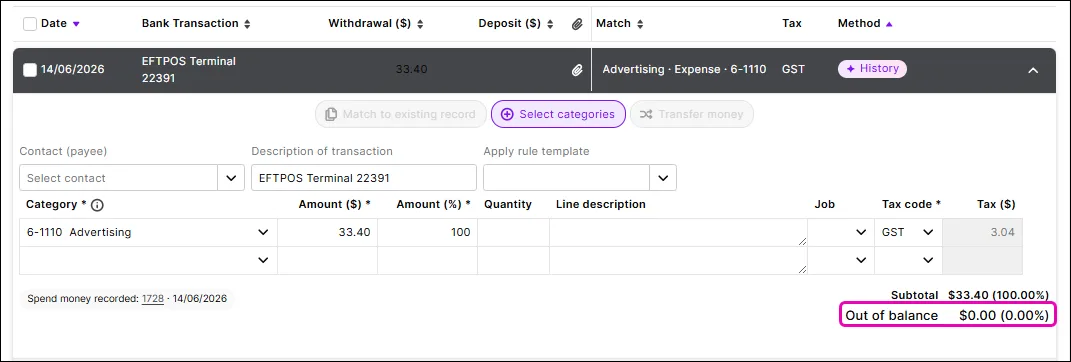1071x362 pixels.
Task: Click the History badge
Action: 872,69
